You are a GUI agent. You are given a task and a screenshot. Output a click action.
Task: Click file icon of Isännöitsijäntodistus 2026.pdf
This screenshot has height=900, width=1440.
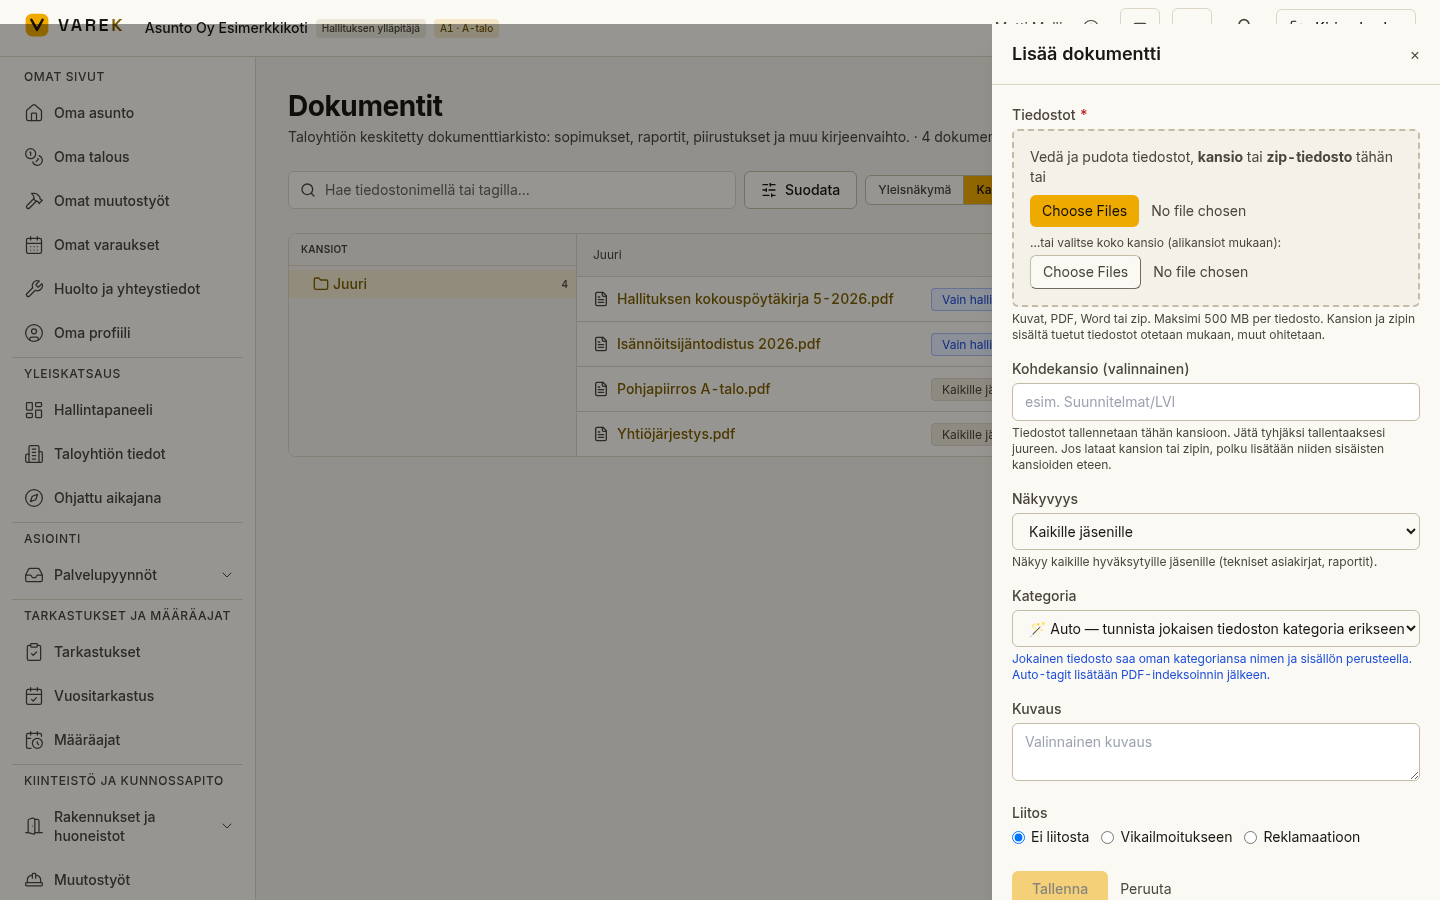pos(601,344)
